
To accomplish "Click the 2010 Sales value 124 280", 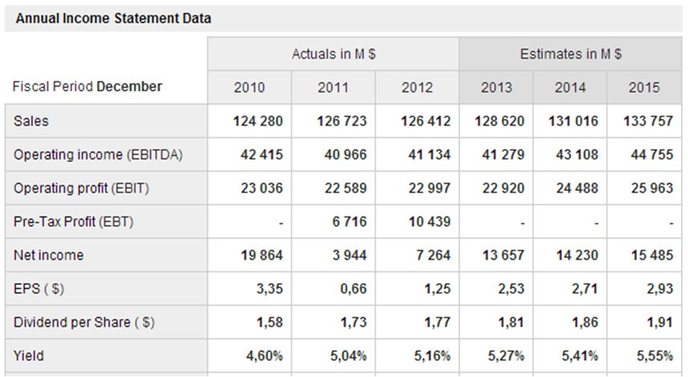I will click(x=258, y=121).
